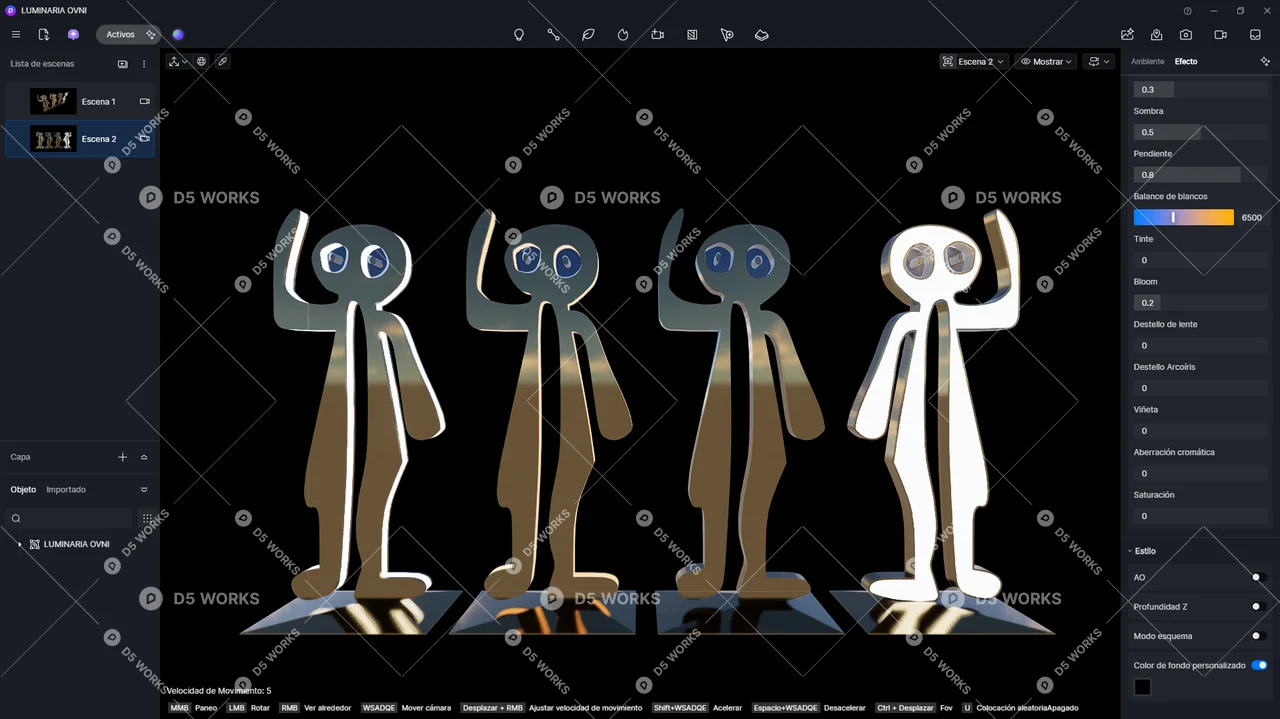Open the hatched material tool icon

tap(692, 34)
